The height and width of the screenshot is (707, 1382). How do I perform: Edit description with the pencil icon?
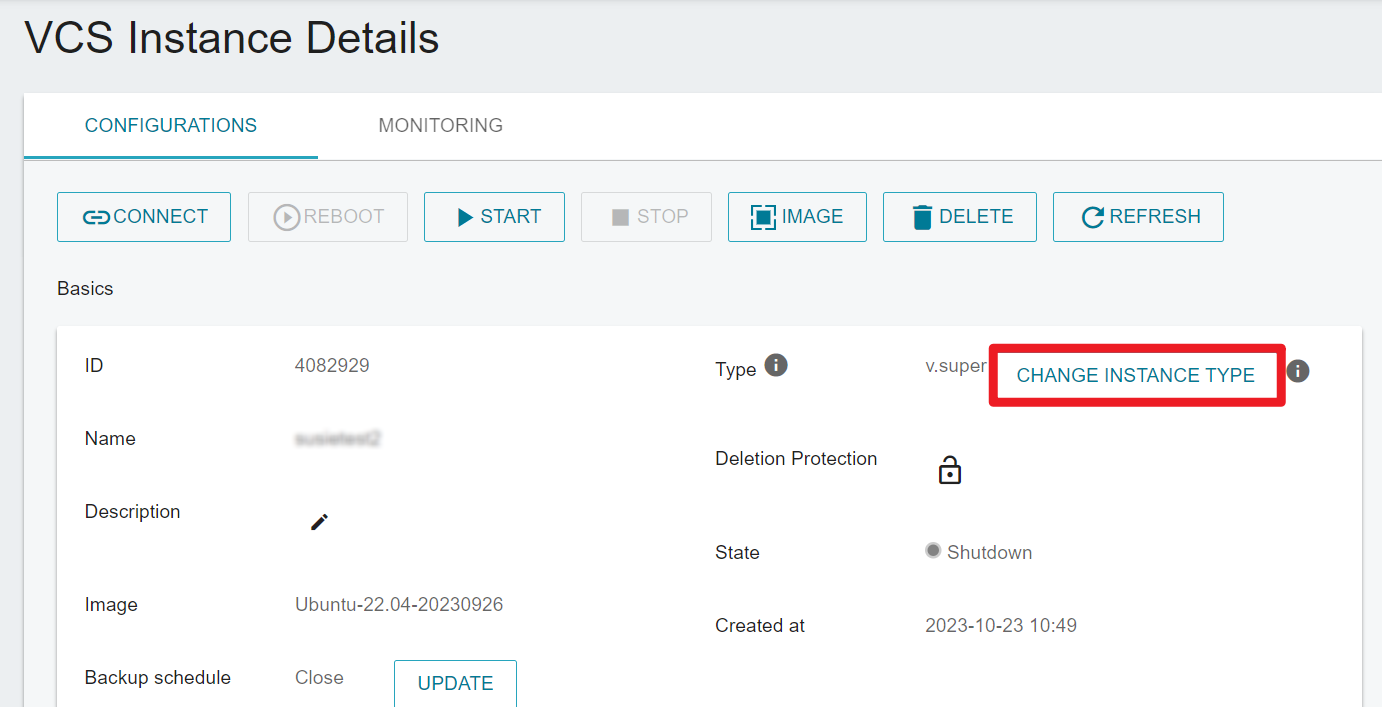coord(319,522)
